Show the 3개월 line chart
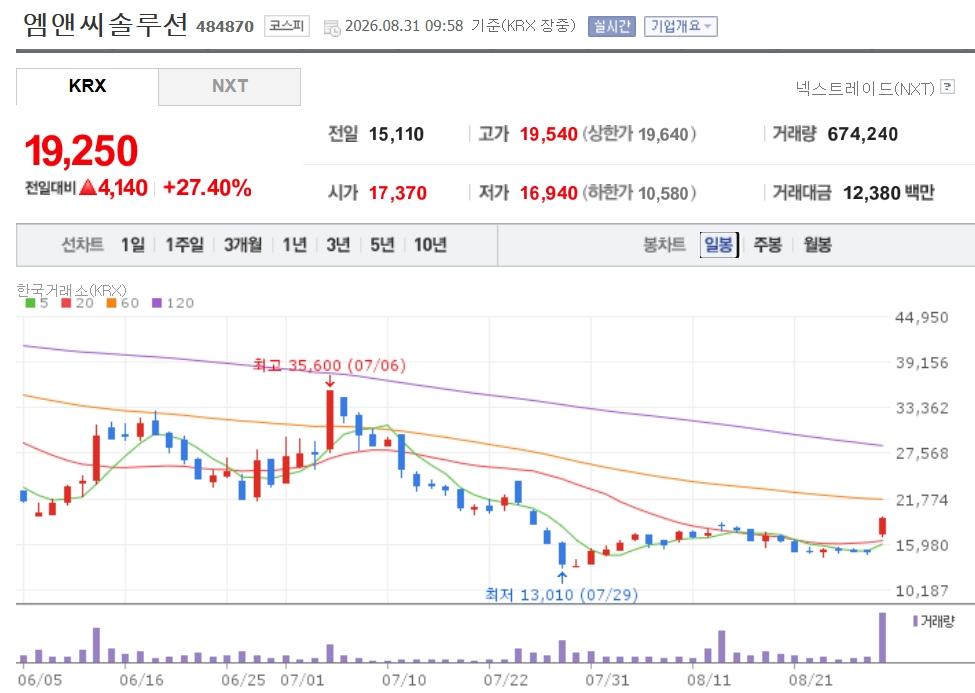 point(243,244)
